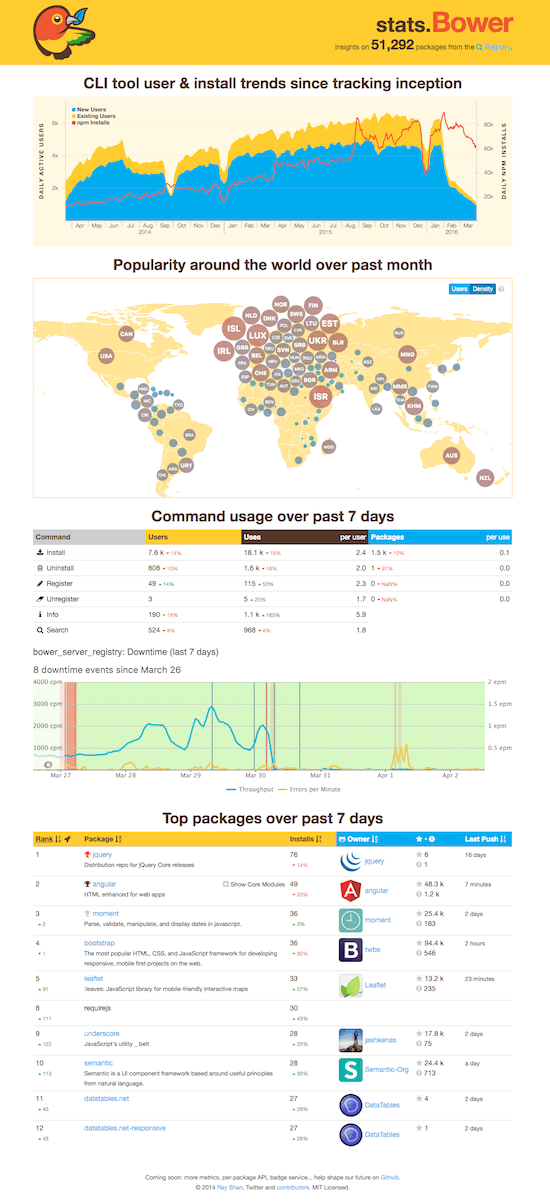Click the Unregister eraser icon
This screenshot has height=1202, width=550.
coord(40,599)
